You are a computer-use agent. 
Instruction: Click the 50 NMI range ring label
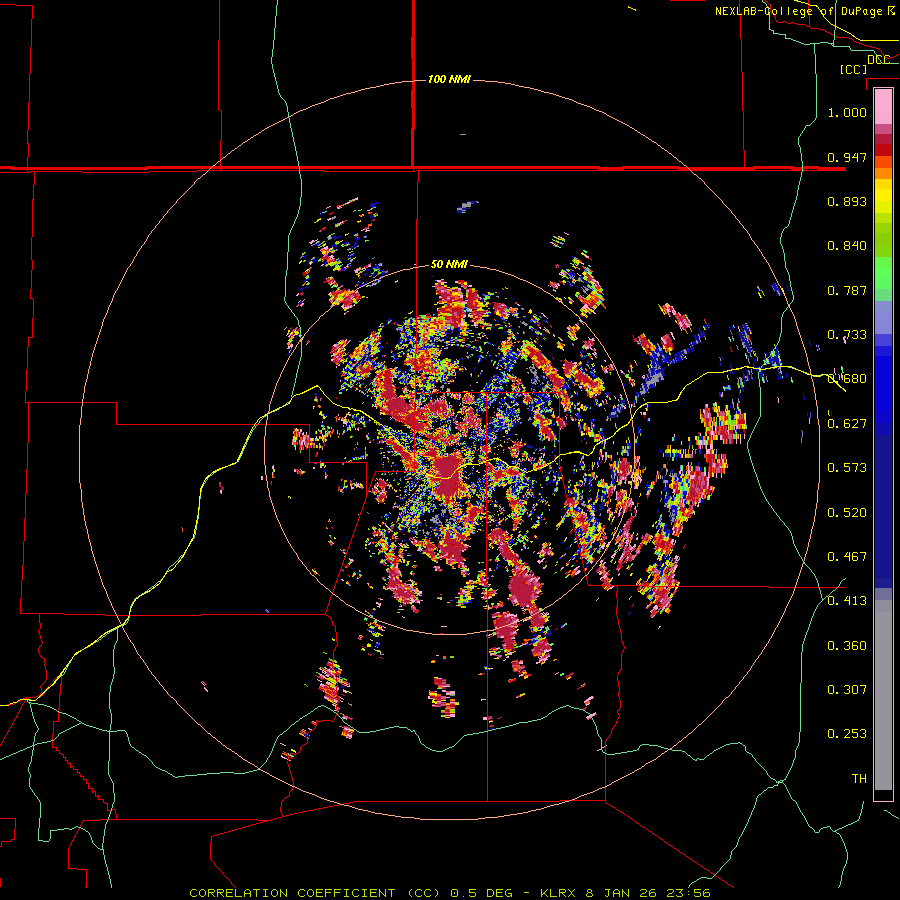(x=449, y=265)
